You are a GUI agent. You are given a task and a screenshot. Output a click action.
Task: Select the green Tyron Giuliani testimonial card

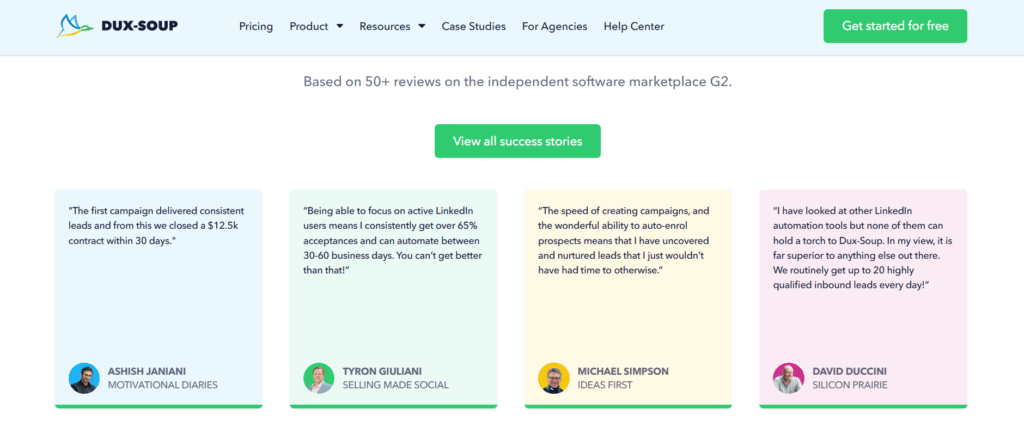[393, 299]
